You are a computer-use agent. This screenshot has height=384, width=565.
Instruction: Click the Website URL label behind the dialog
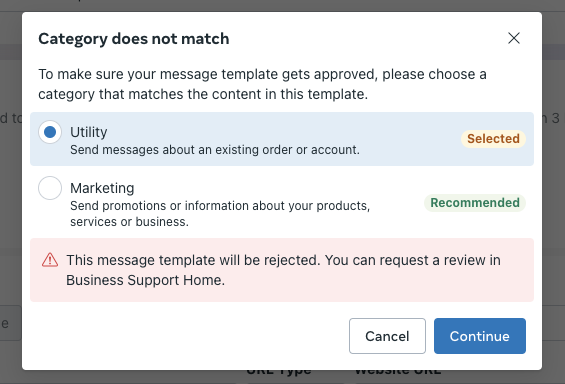[398, 372]
